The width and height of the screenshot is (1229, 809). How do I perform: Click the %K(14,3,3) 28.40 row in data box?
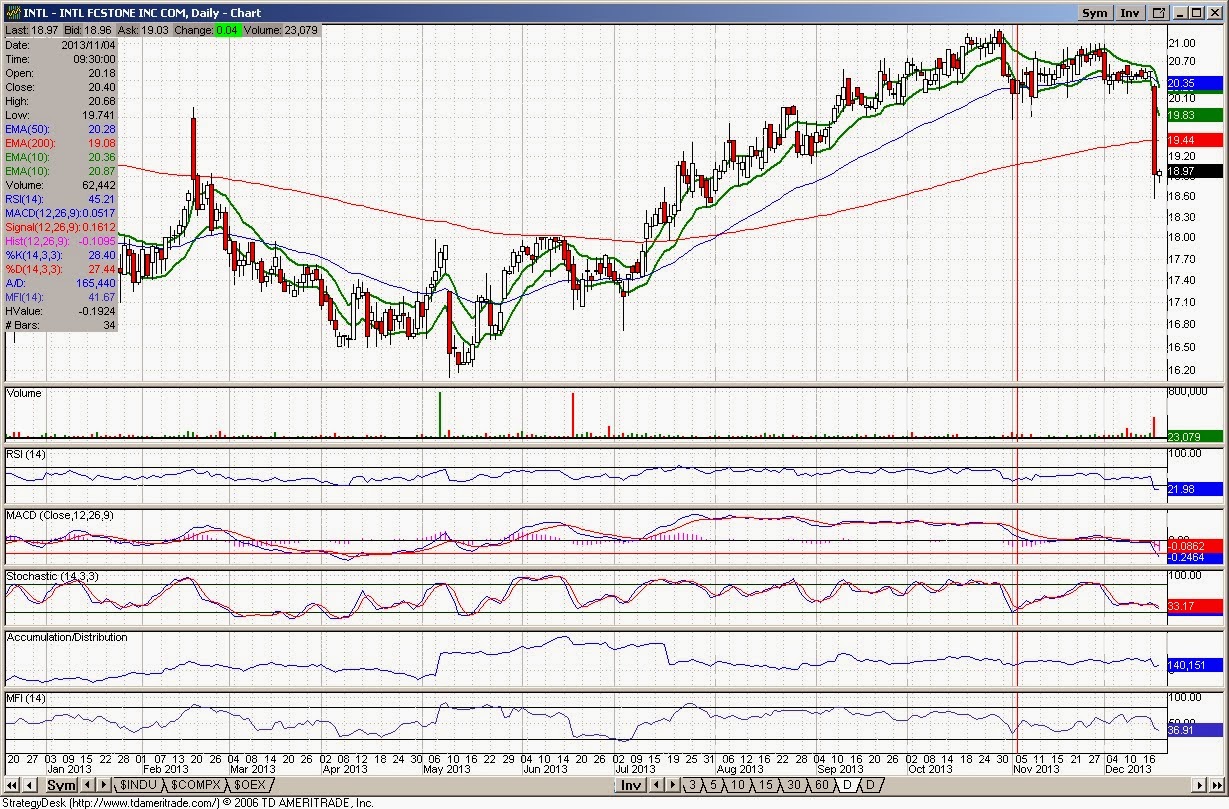pyautogui.click(x=61, y=255)
